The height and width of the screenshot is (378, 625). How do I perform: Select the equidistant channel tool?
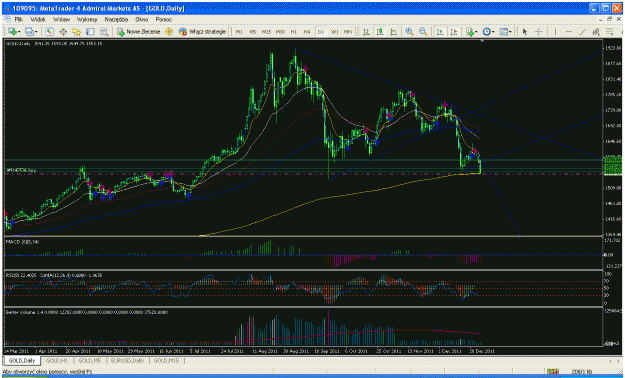596,32
